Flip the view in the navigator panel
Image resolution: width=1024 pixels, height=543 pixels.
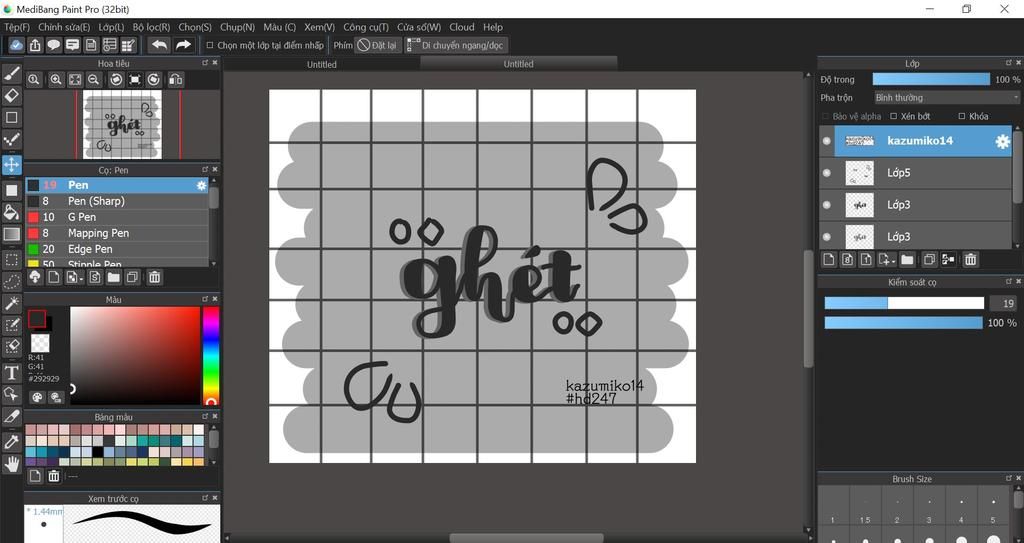[175, 80]
